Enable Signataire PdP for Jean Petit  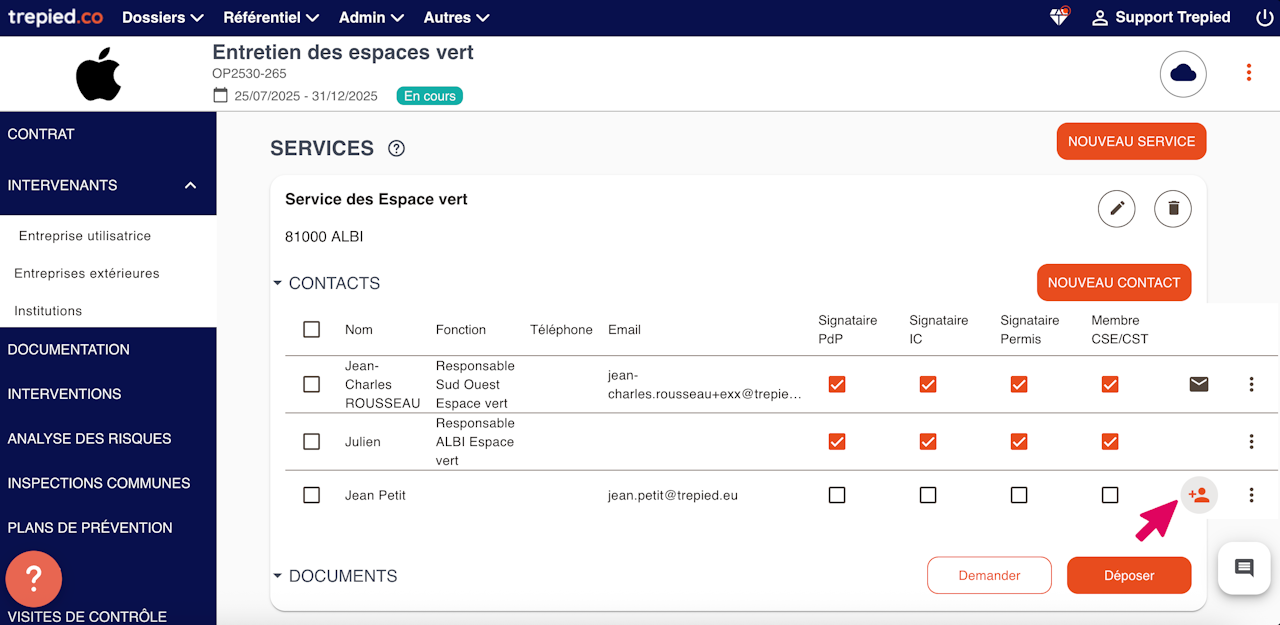point(837,495)
